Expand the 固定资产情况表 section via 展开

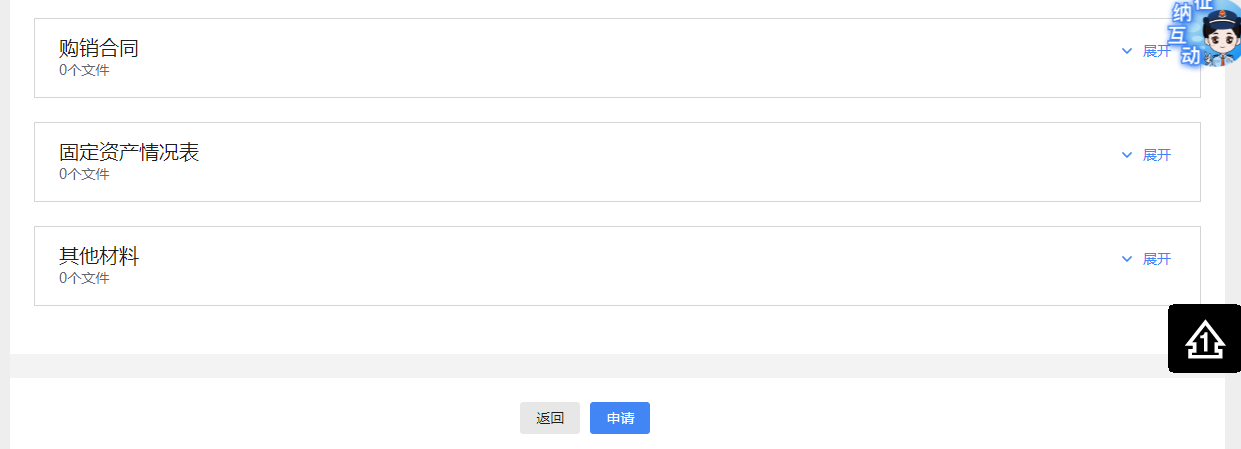pos(1156,155)
